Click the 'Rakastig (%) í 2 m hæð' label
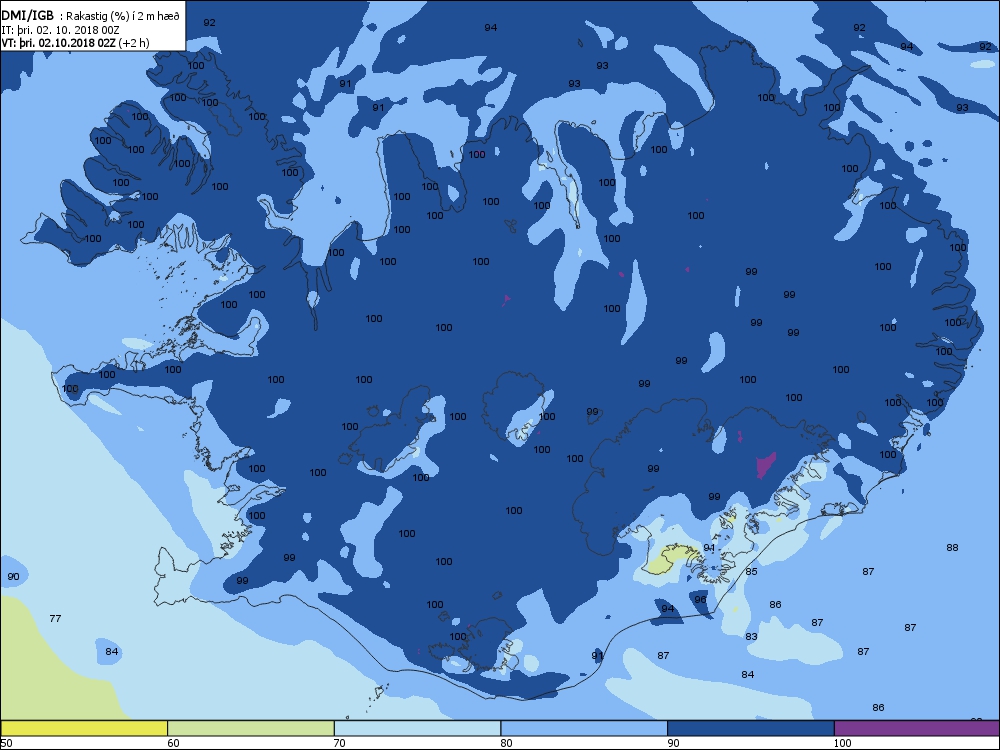The width and height of the screenshot is (1000, 750). (x=122, y=17)
